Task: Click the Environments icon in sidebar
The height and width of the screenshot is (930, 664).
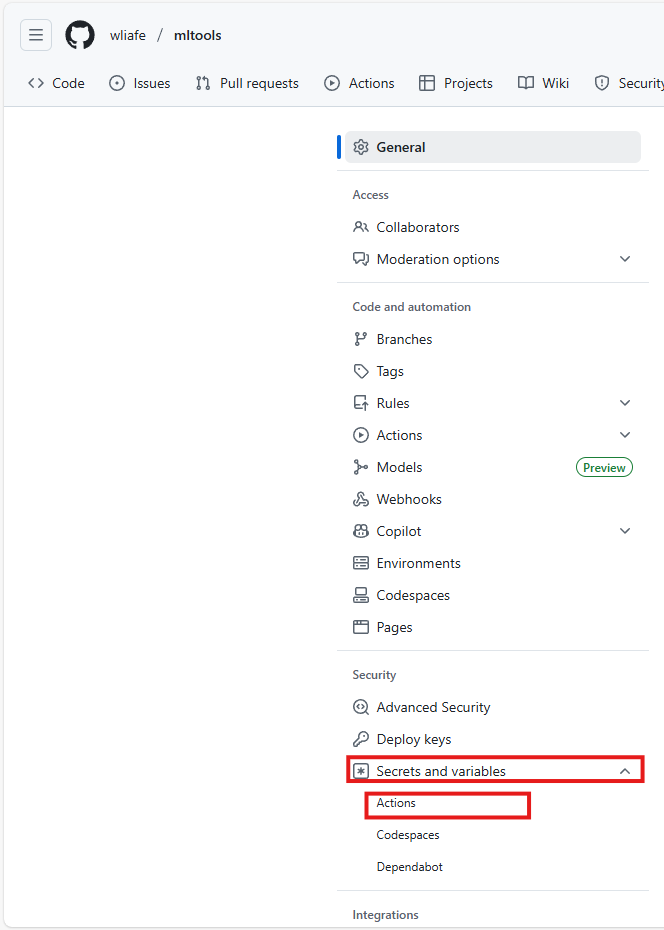Action: [x=361, y=563]
